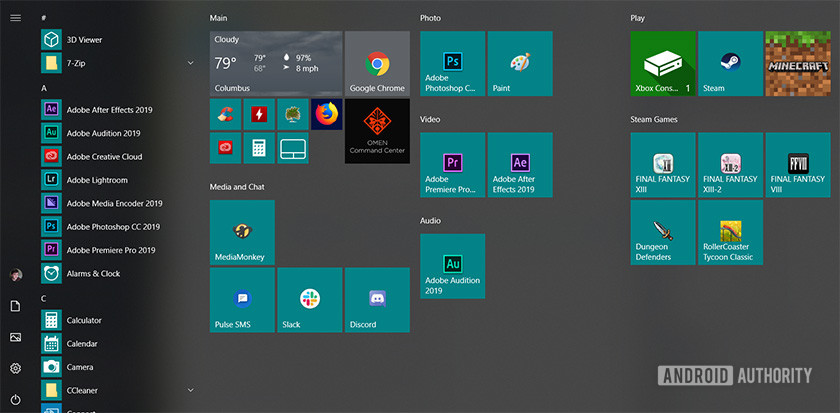Open the MediaMonkey tile

[x=242, y=232]
